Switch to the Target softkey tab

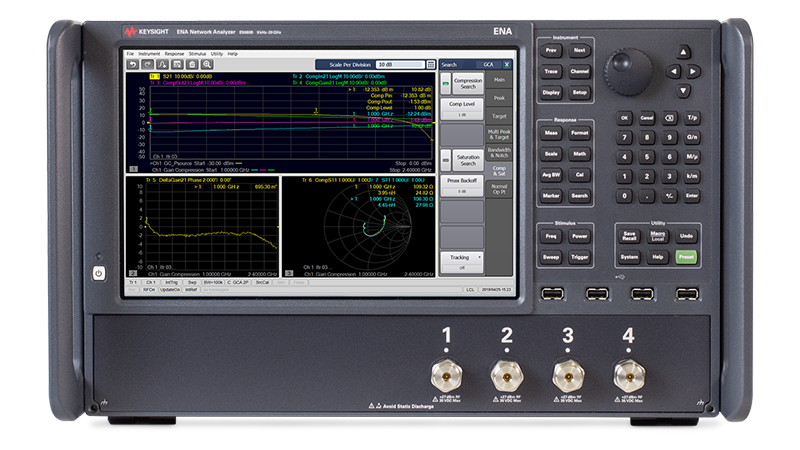[499, 116]
